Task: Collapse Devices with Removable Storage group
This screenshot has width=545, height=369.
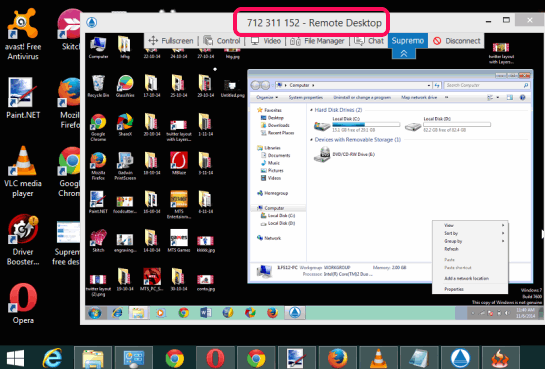Action: coord(311,140)
